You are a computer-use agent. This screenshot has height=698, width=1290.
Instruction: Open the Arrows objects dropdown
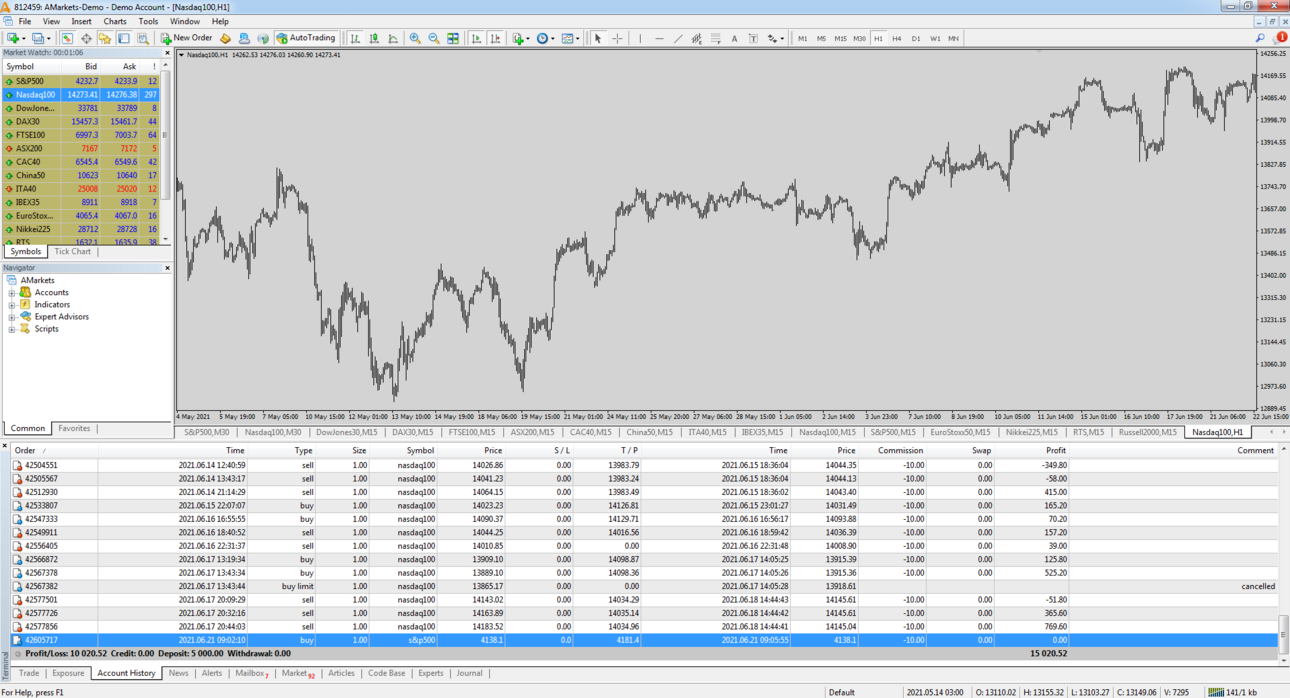(775, 38)
